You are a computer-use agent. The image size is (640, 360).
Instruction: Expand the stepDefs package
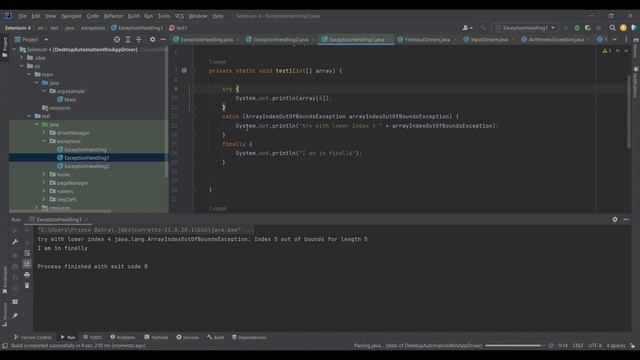point(44,199)
